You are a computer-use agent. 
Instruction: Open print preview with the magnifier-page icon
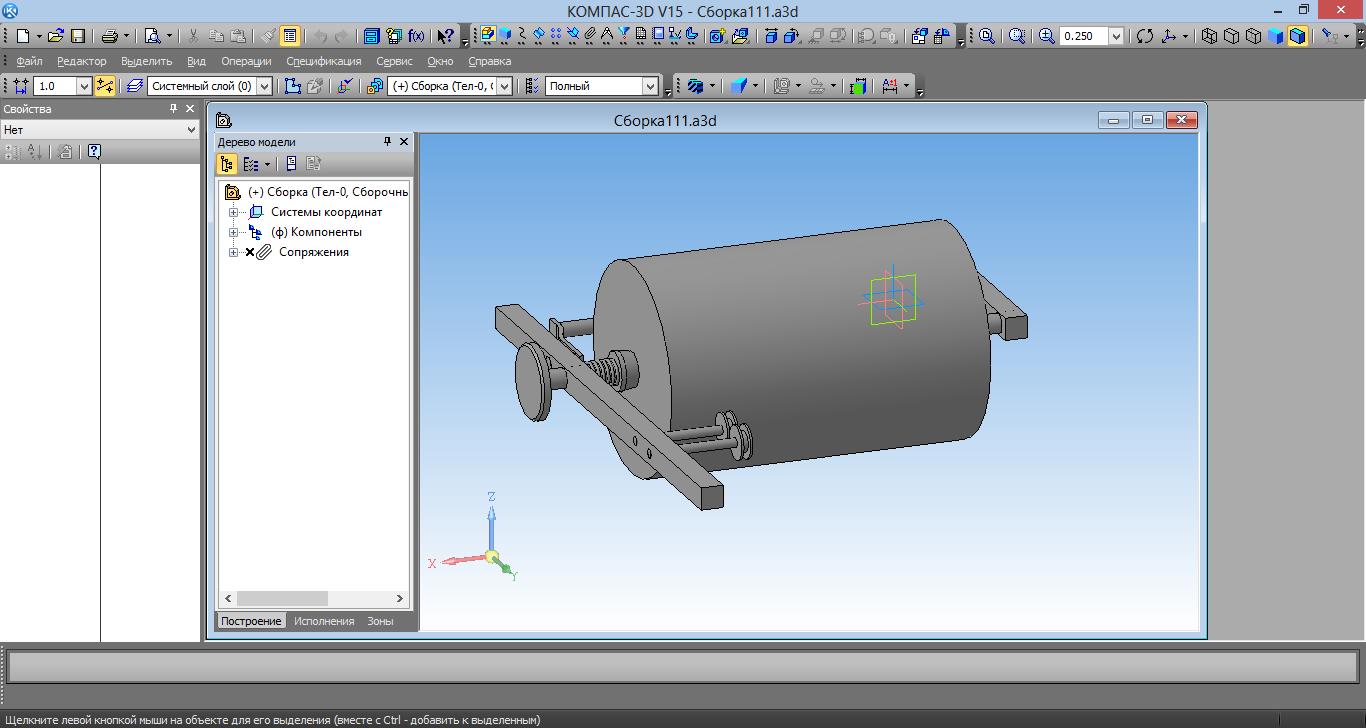tap(152, 36)
